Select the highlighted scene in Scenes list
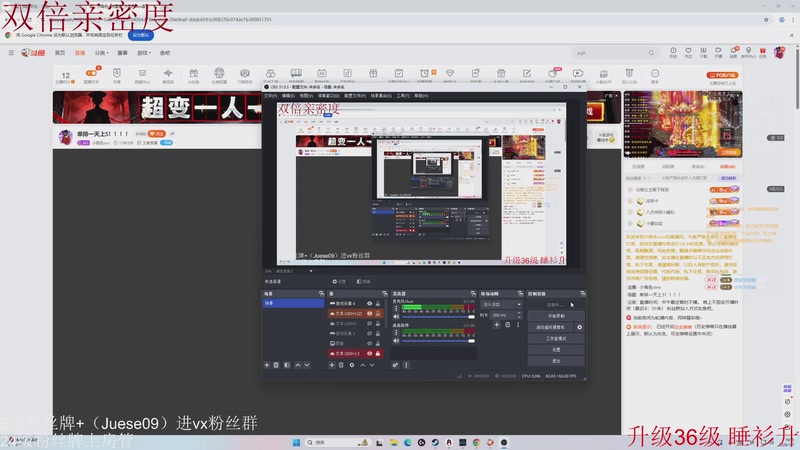This screenshot has height=450, width=800. click(293, 303)
